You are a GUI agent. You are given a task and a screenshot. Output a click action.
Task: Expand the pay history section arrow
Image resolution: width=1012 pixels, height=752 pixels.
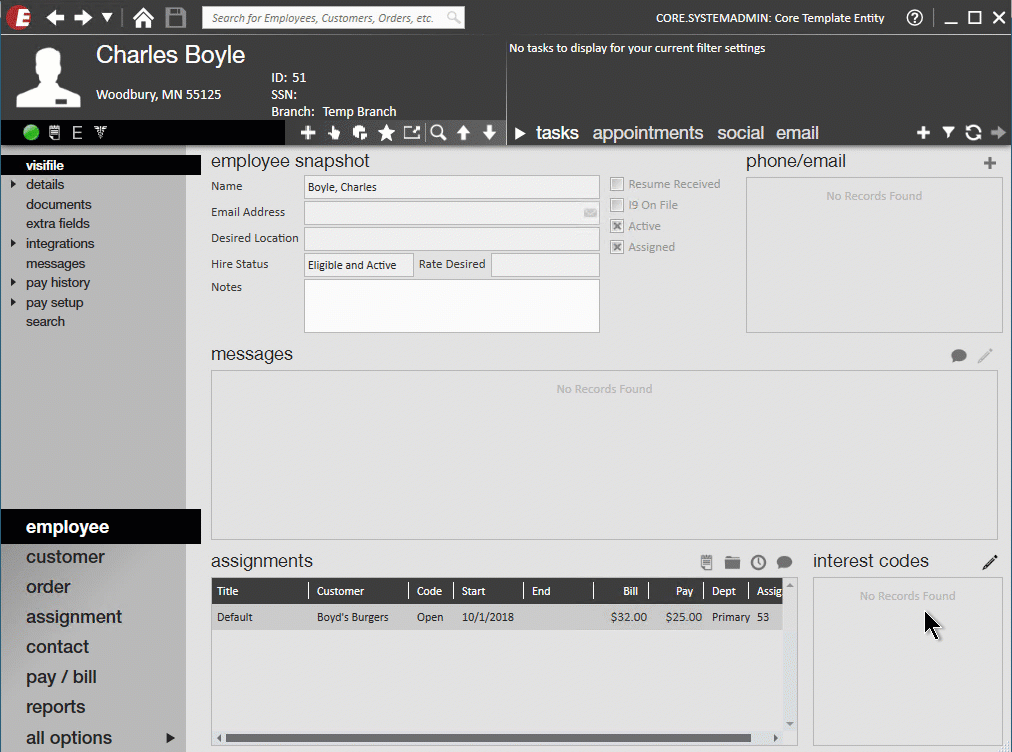tap(13, 283)
